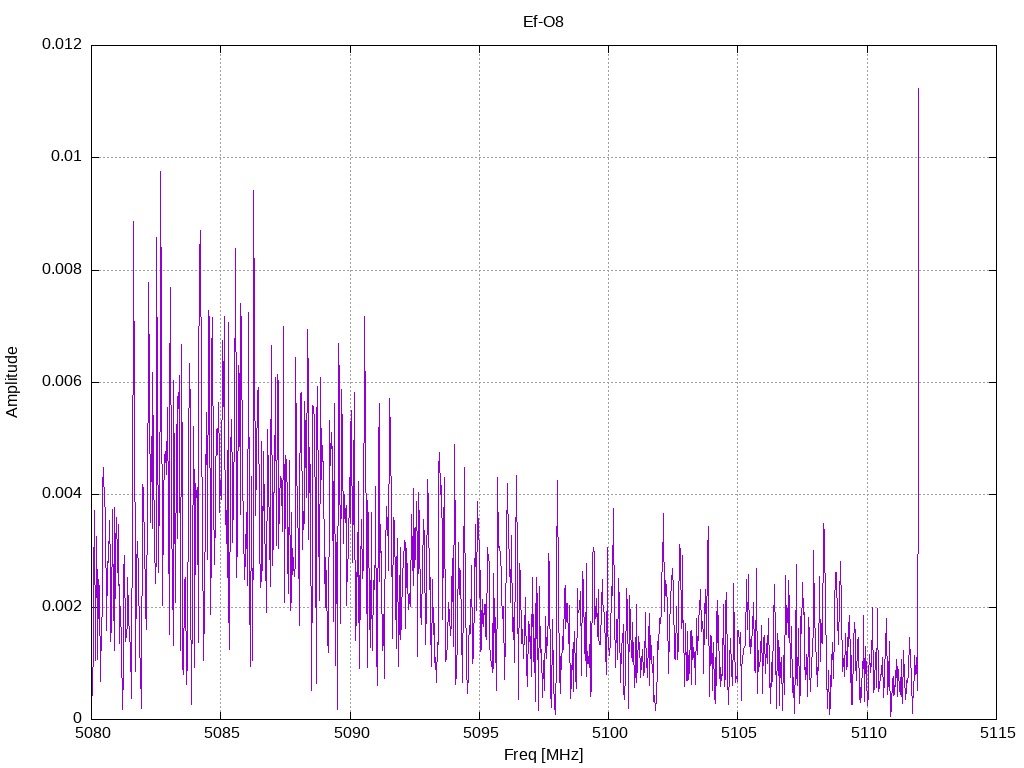Image resolution: width=1024 pixels, height=768 pixels.
Task: Click the 5080 x-axis tick label
Action: click(92, 733)
